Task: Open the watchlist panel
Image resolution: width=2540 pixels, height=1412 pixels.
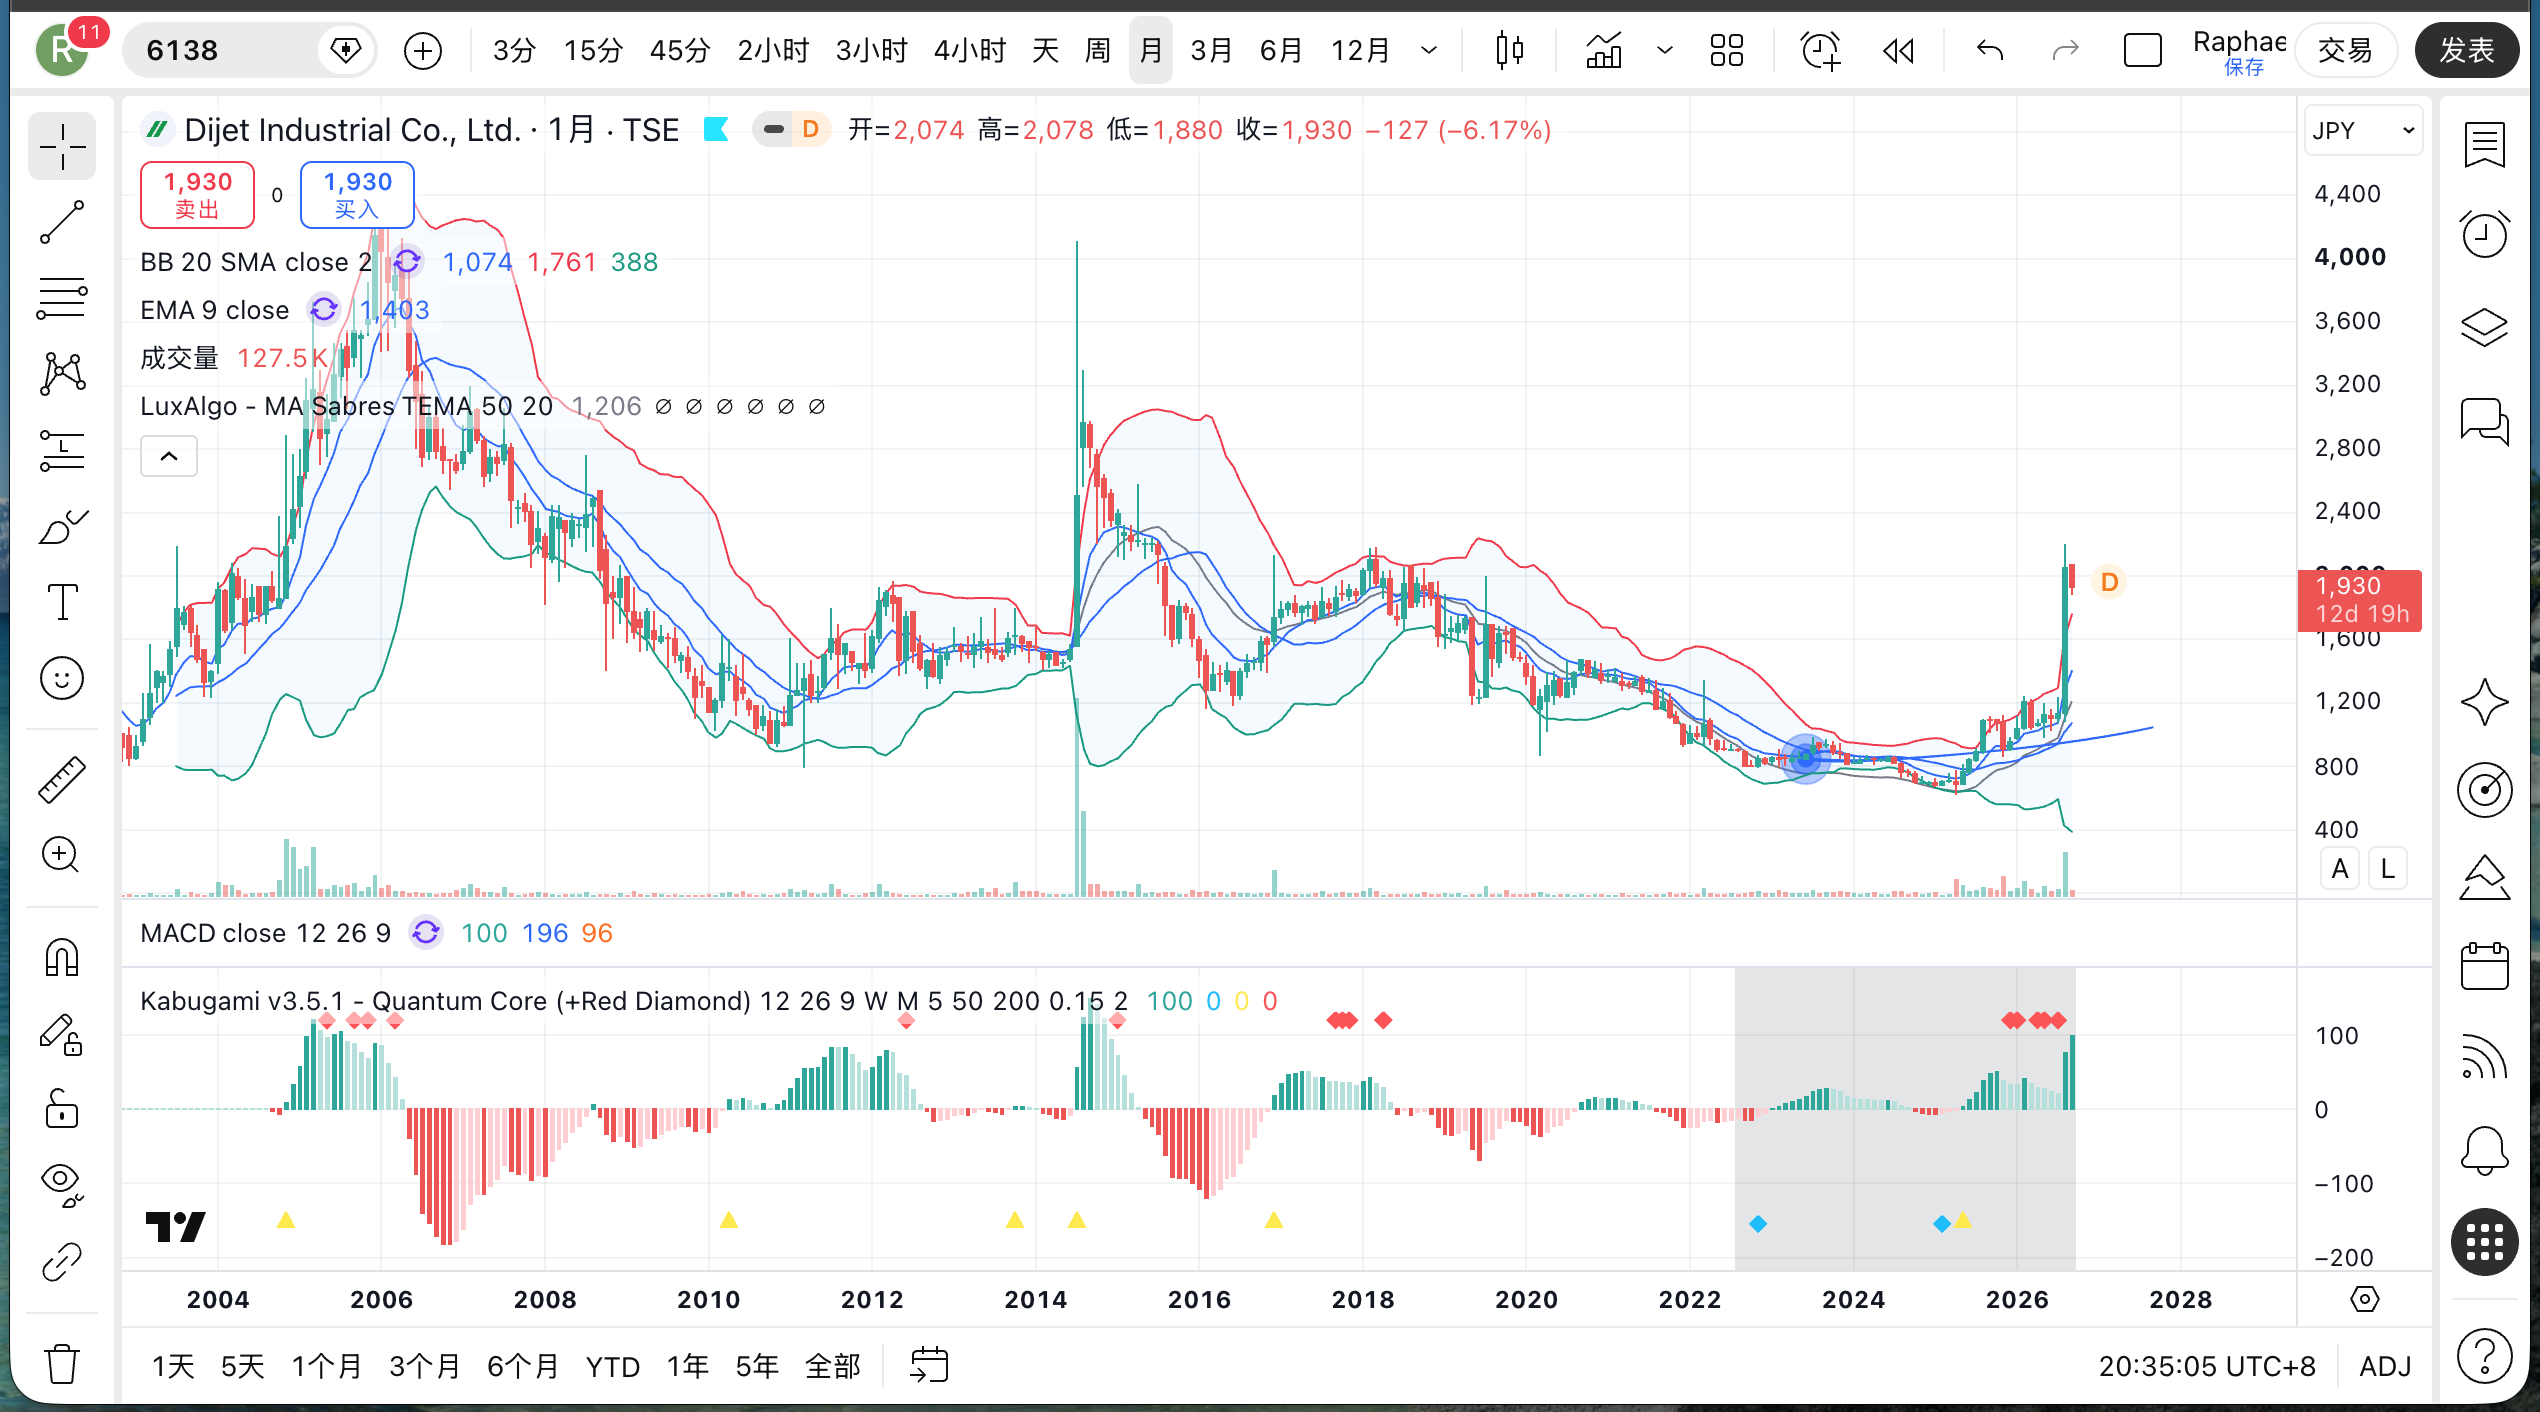Action: 2484,146
